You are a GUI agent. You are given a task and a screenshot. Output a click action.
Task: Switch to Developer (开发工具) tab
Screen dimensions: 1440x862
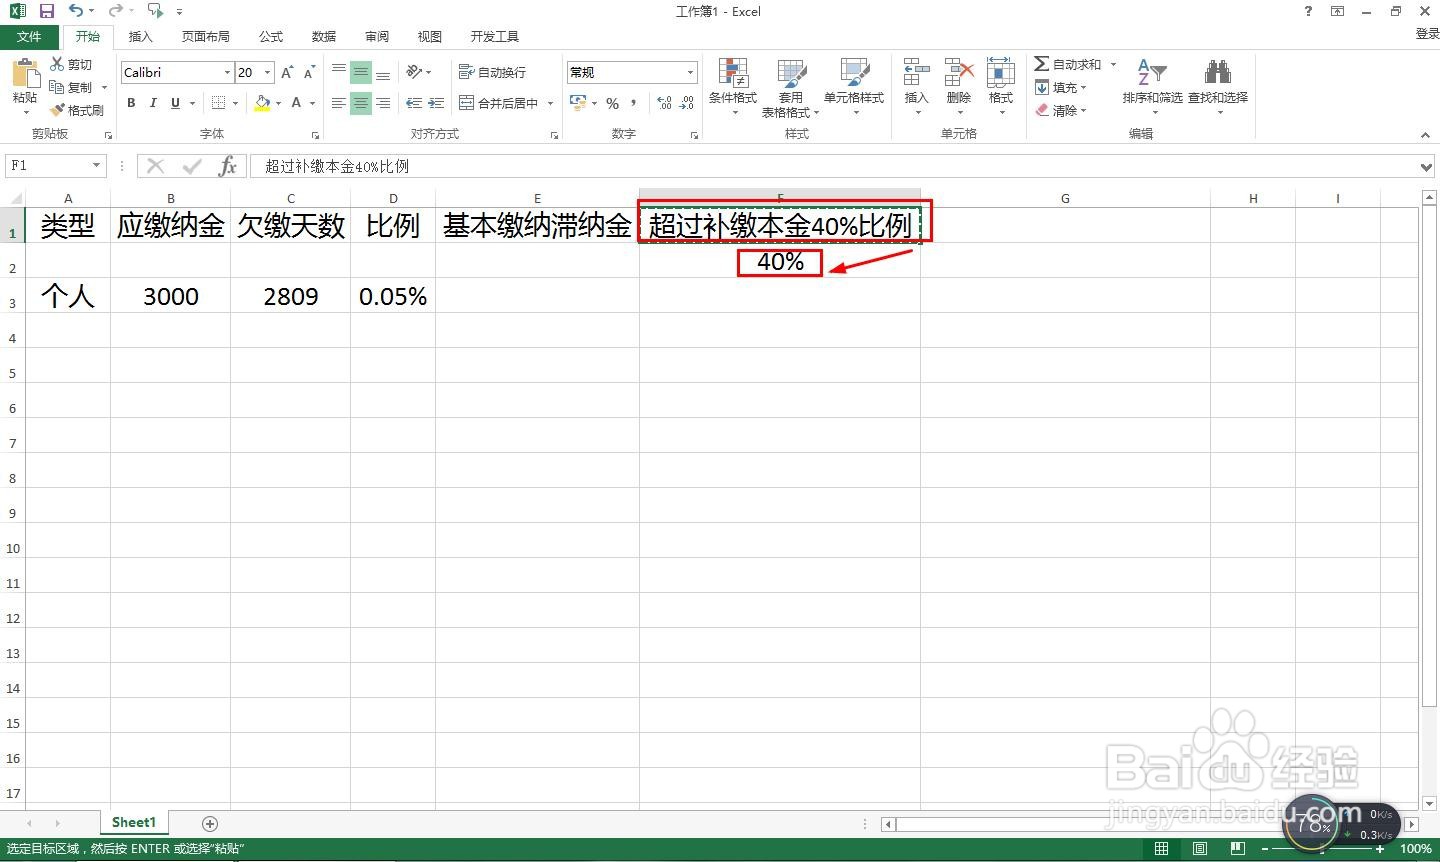pyautogui.click(x=495, y=36)
